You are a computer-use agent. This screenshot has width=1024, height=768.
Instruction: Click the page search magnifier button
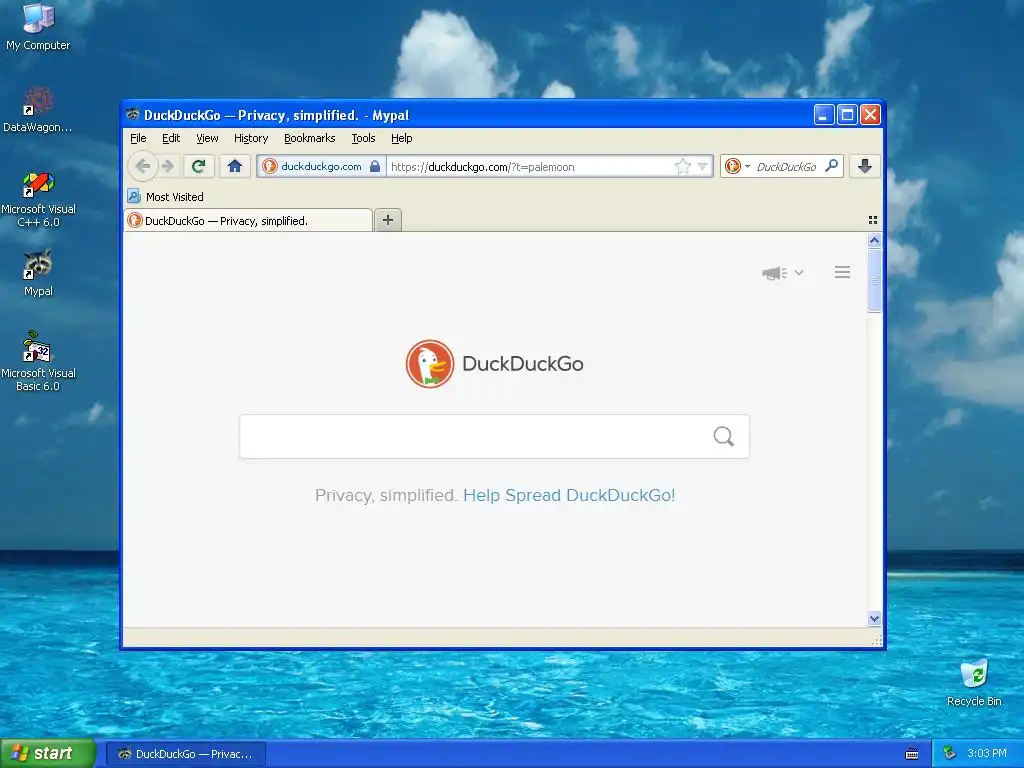click(x=724, y=436)
